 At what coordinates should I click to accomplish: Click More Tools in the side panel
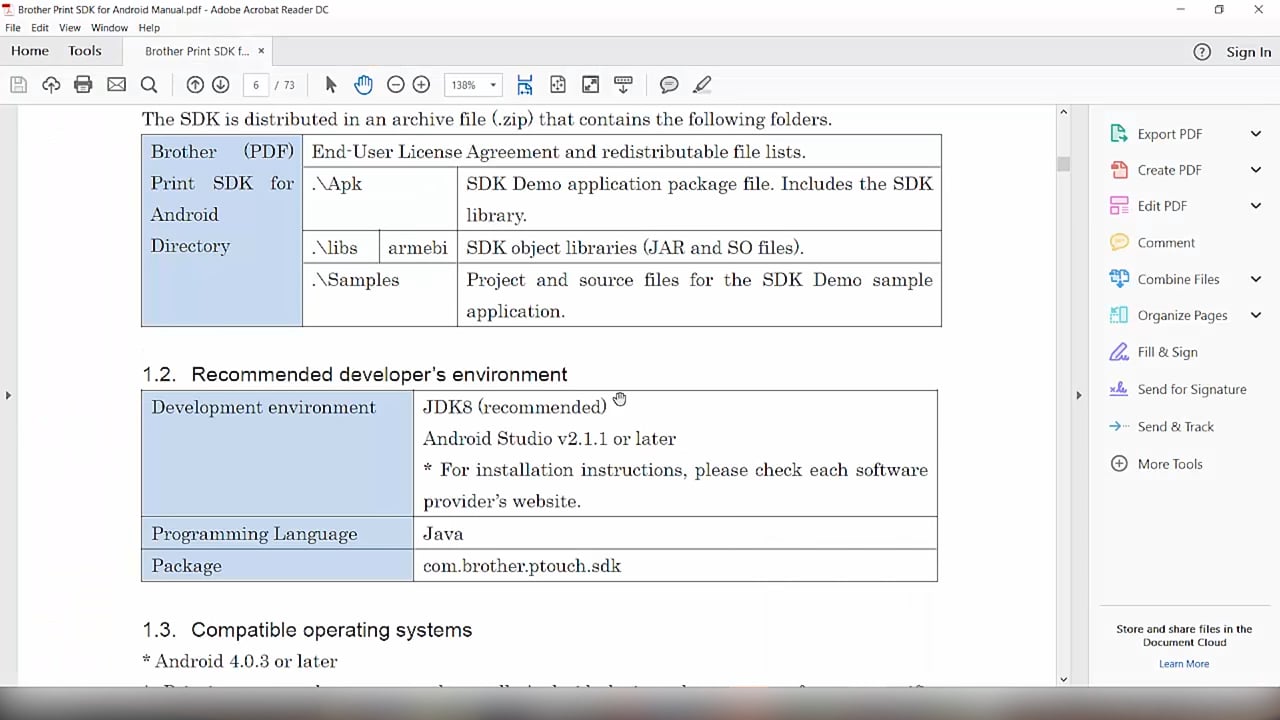pos(1170,464)
